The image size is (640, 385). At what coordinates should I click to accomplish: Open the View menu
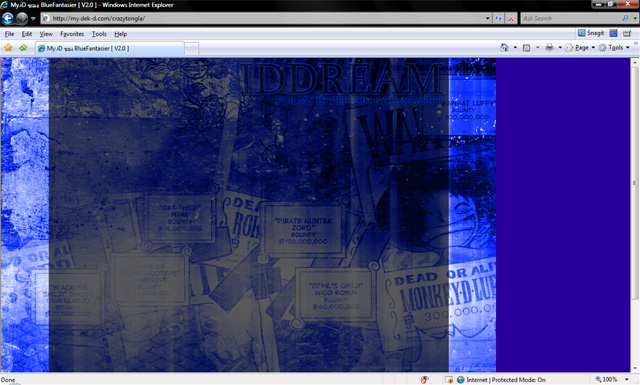click(x=46, y=34)
